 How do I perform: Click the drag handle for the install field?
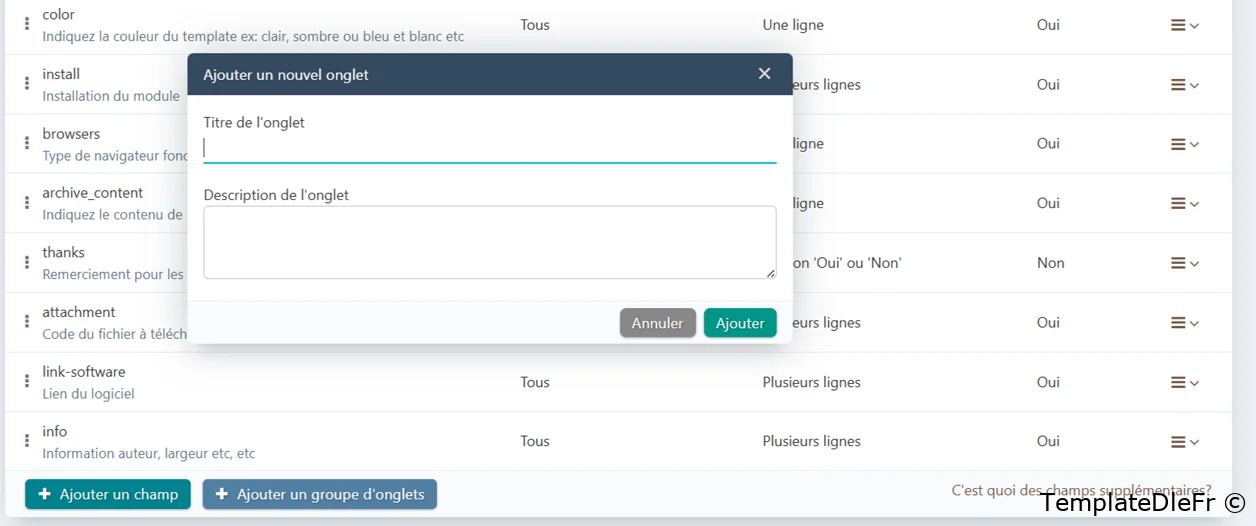pyautogui.click(x=27, y=84)
